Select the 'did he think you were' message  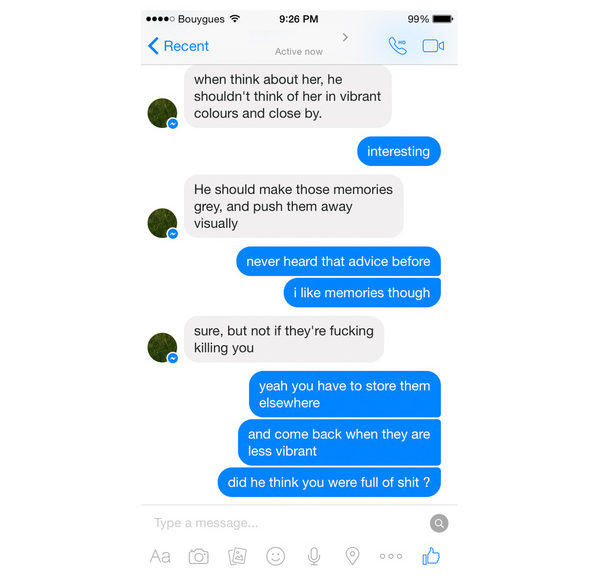click(x=329, y=482)
